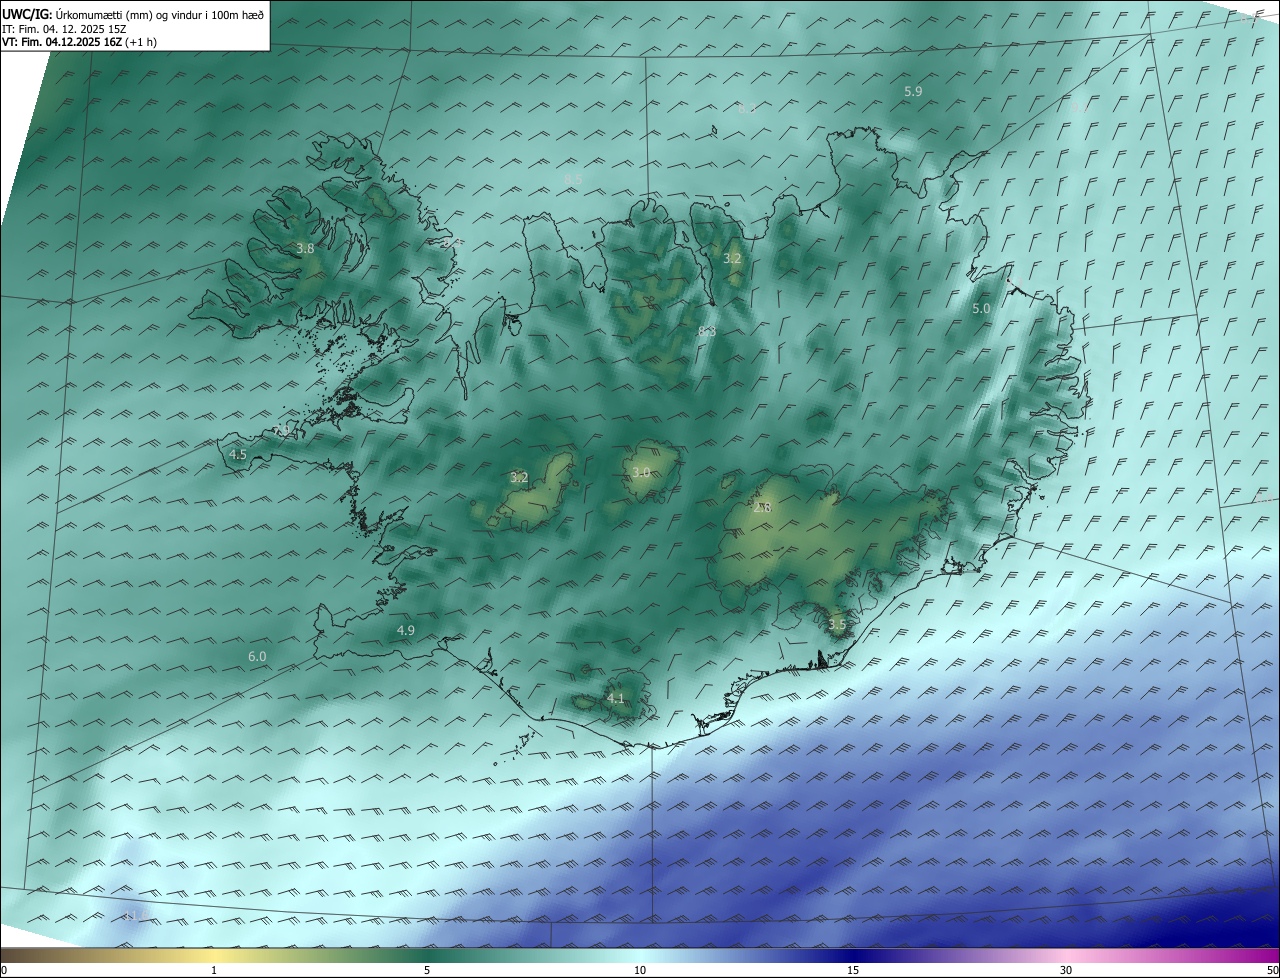Screen dimensions: 1280x978
Task: Click the 8.3 value label
Action: [x=707, y=331]
